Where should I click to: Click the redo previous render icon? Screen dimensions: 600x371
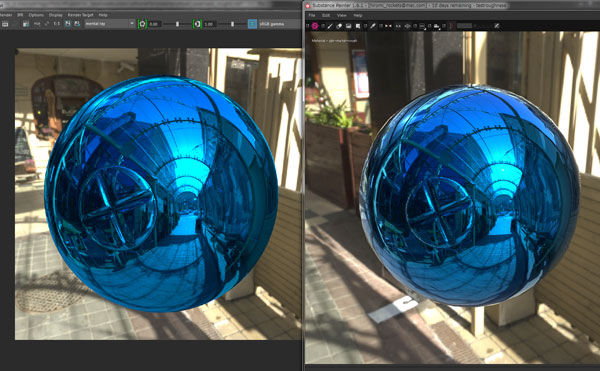coord(5,24)
